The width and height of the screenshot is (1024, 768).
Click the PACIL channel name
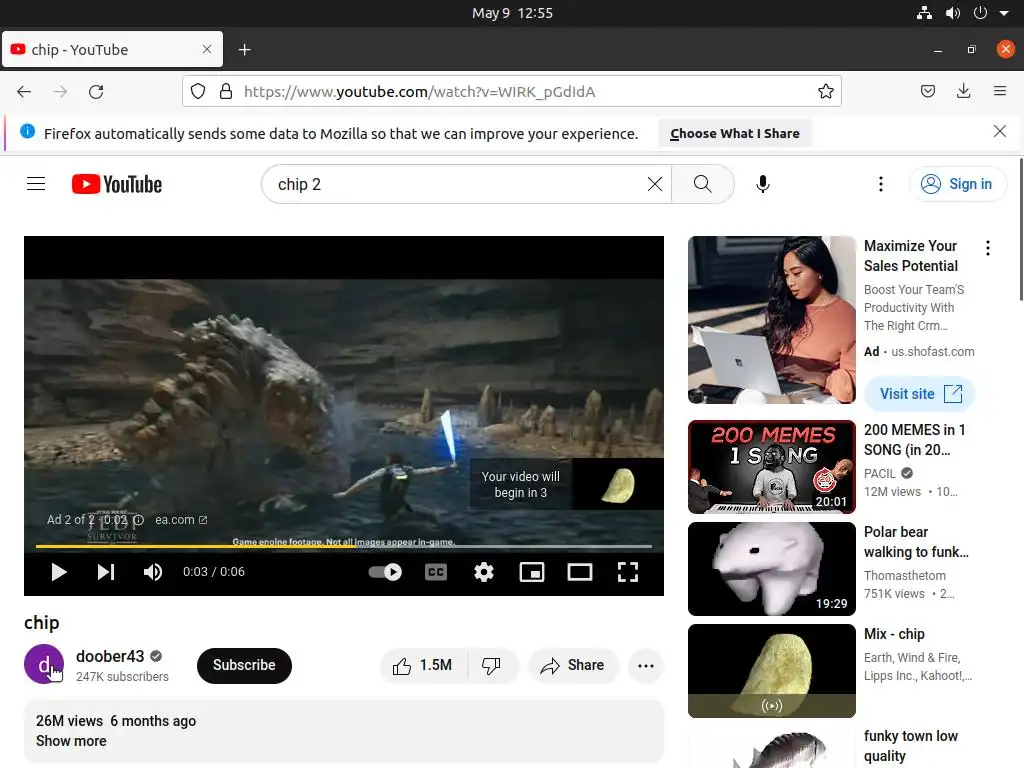click(x=880, y=473)
